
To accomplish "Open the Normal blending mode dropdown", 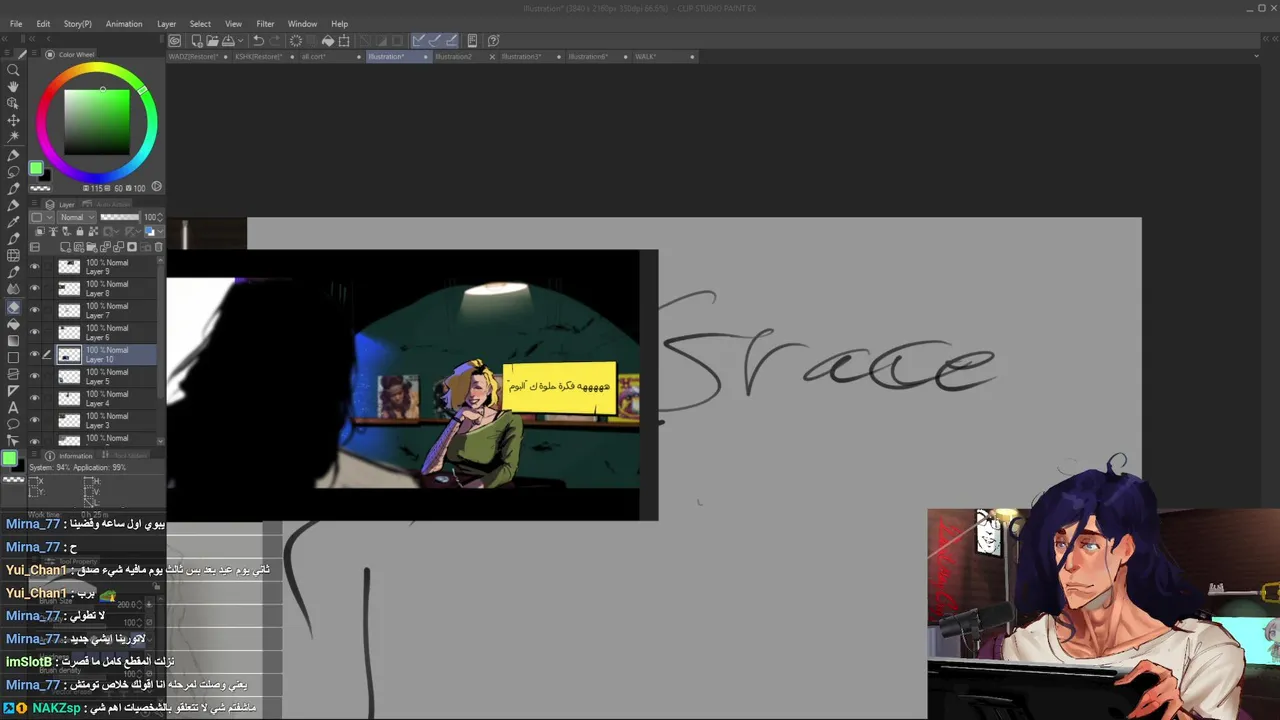I will [76, 217].
